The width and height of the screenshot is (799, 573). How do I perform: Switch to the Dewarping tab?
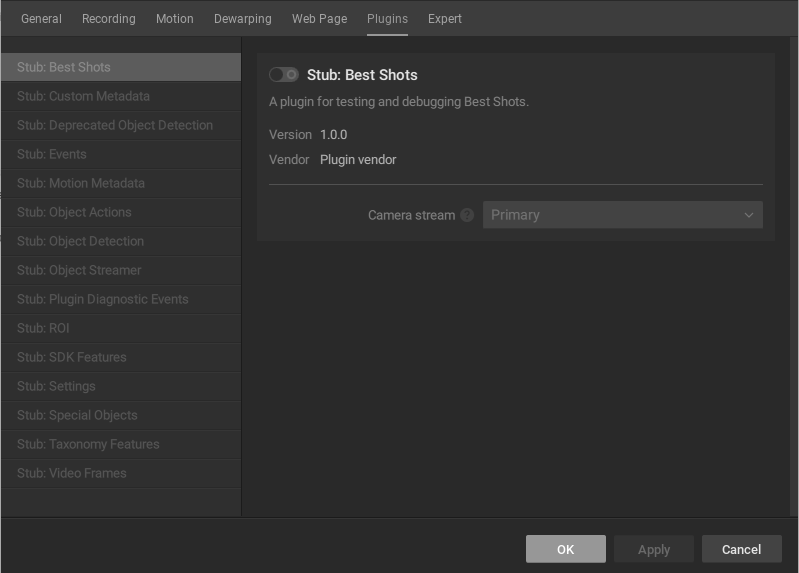243,19
